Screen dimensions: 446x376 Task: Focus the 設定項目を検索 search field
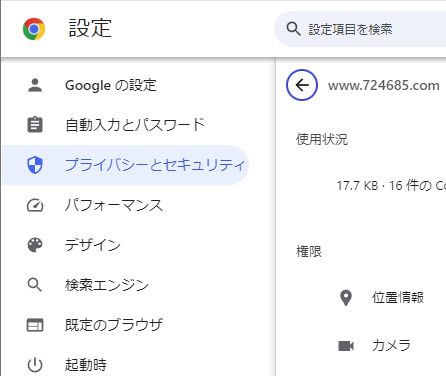(x=360, y=29)
